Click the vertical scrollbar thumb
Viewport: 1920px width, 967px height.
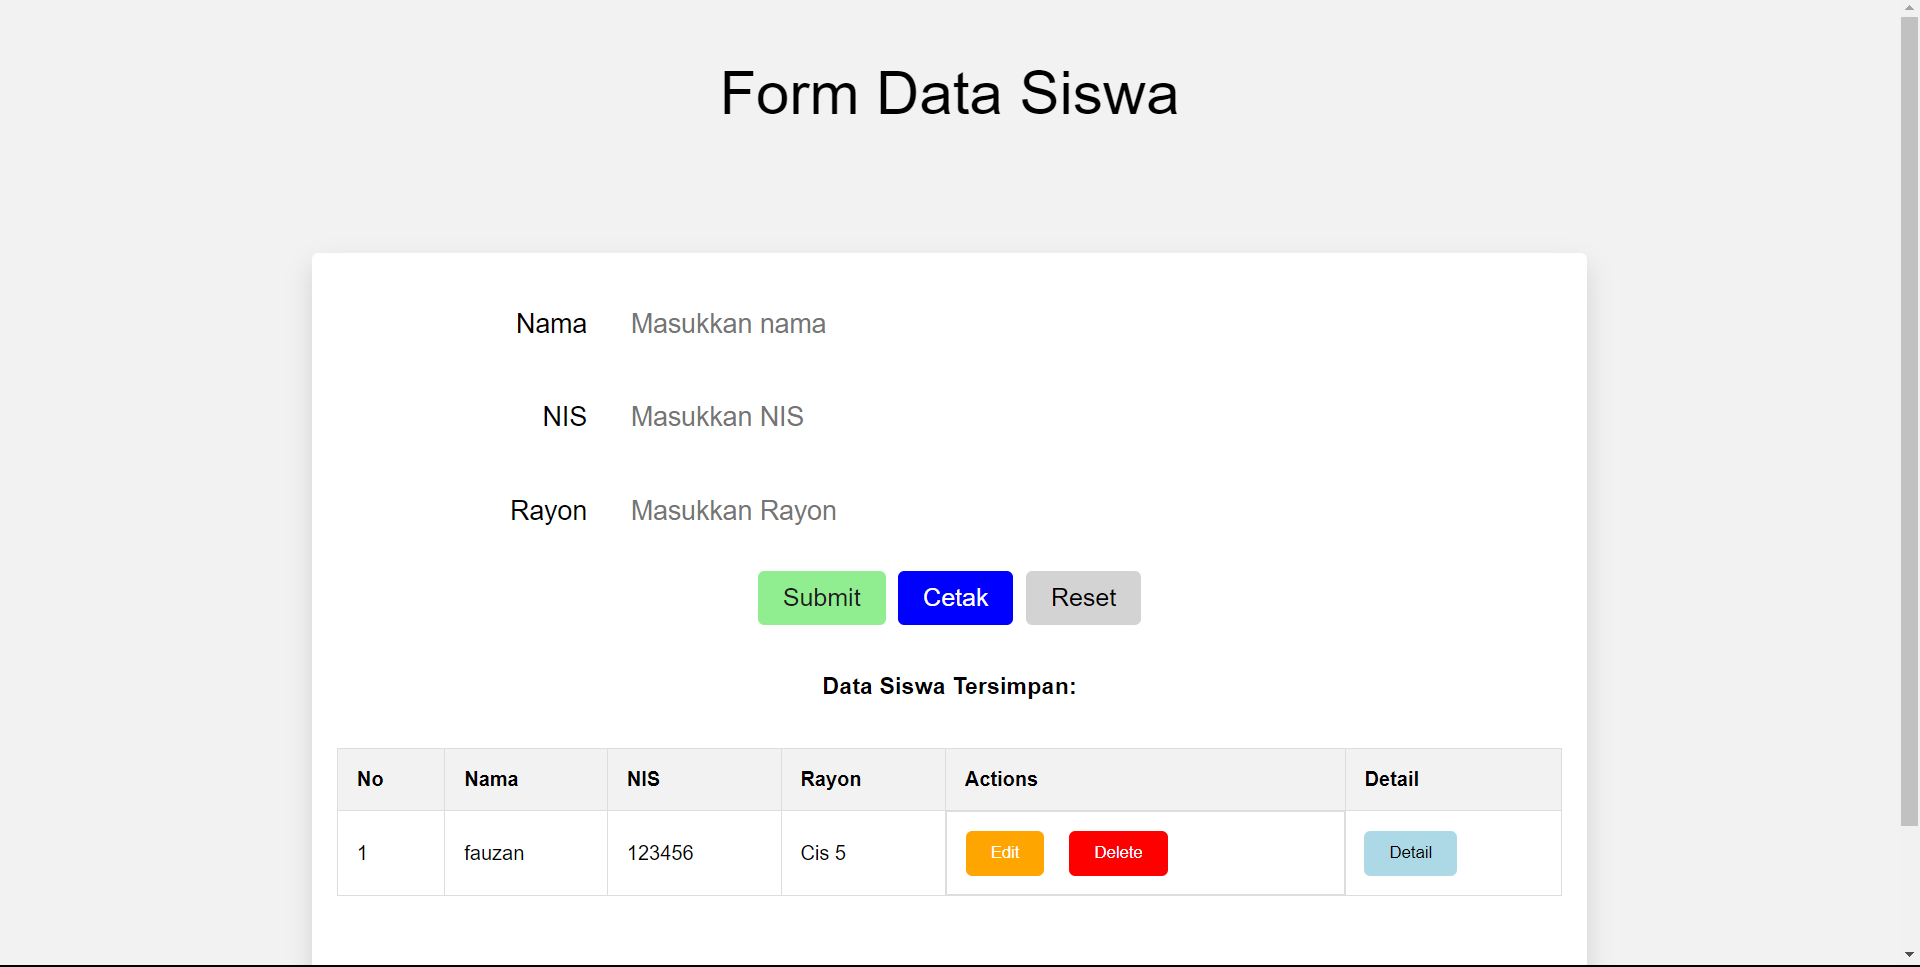(x=1909, y=420)
